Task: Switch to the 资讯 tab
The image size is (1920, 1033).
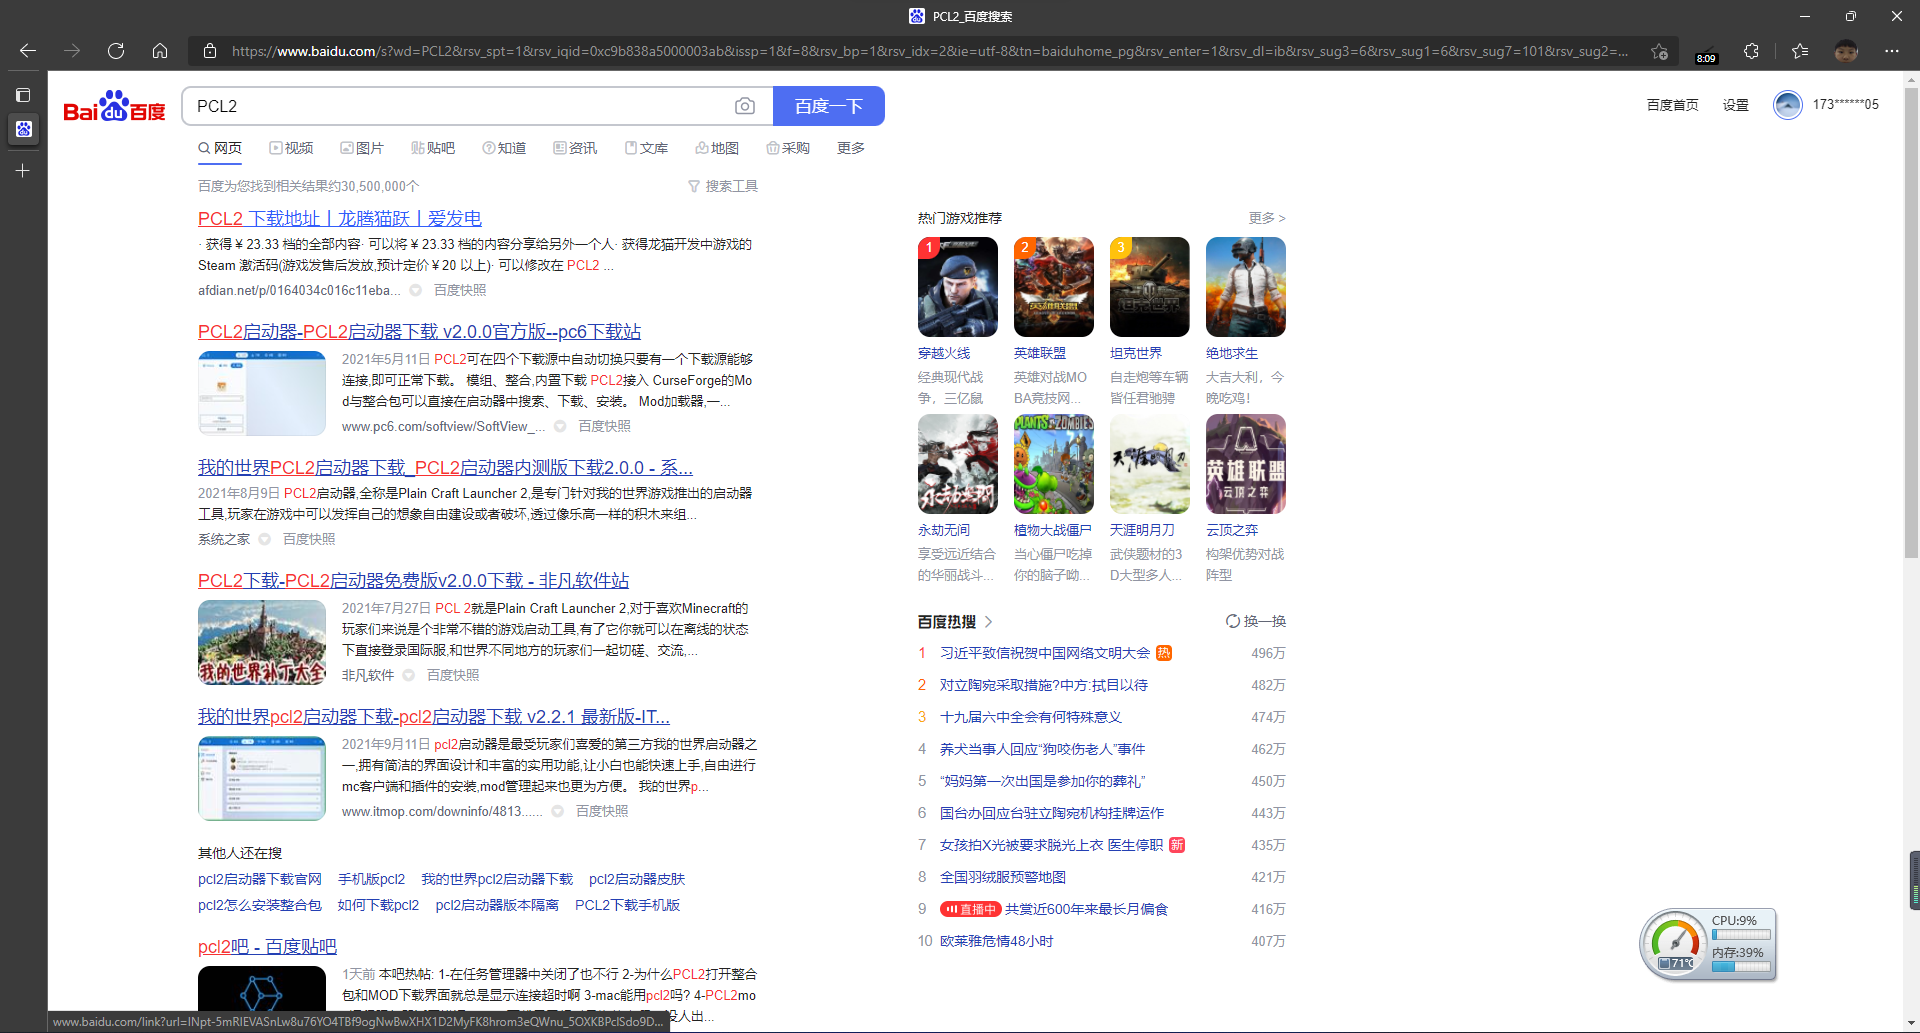Action: pyautogui.click(x=575, y=148)
